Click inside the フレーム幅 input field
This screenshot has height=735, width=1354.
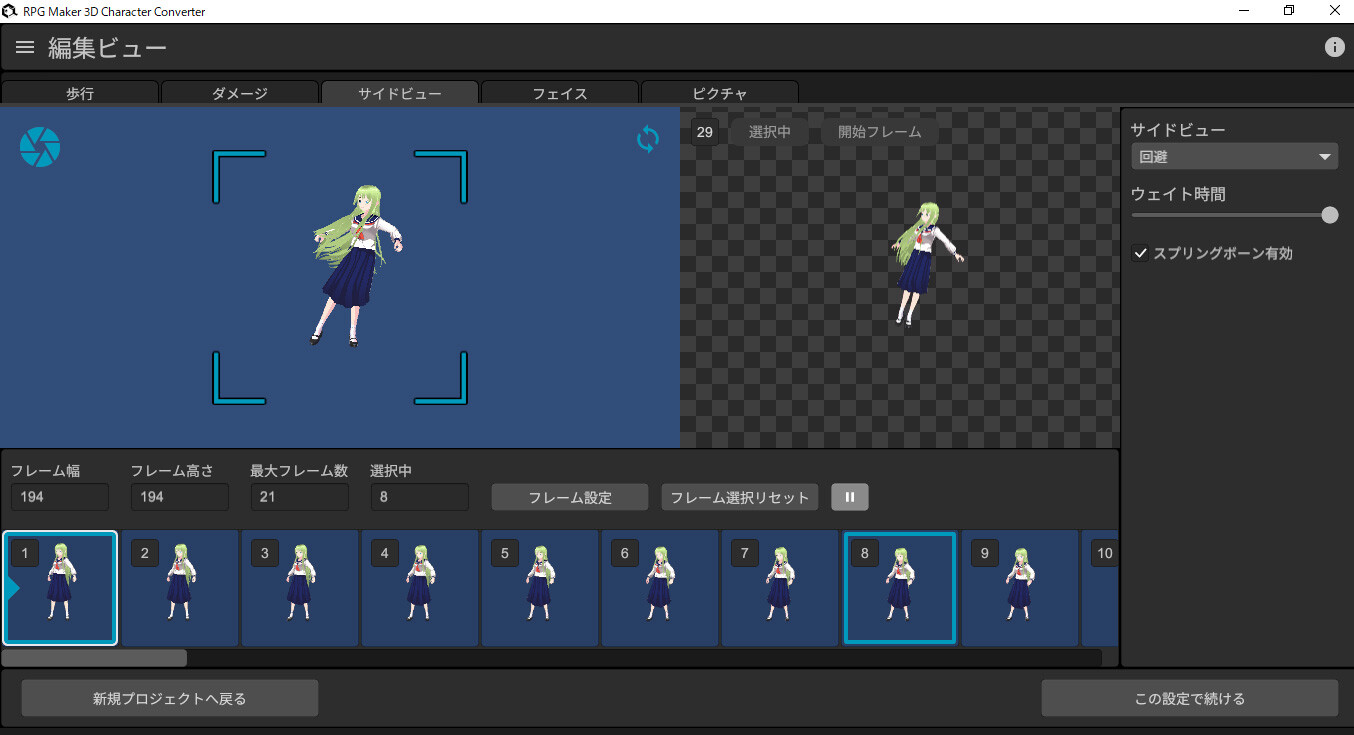(x=59, y=497)
